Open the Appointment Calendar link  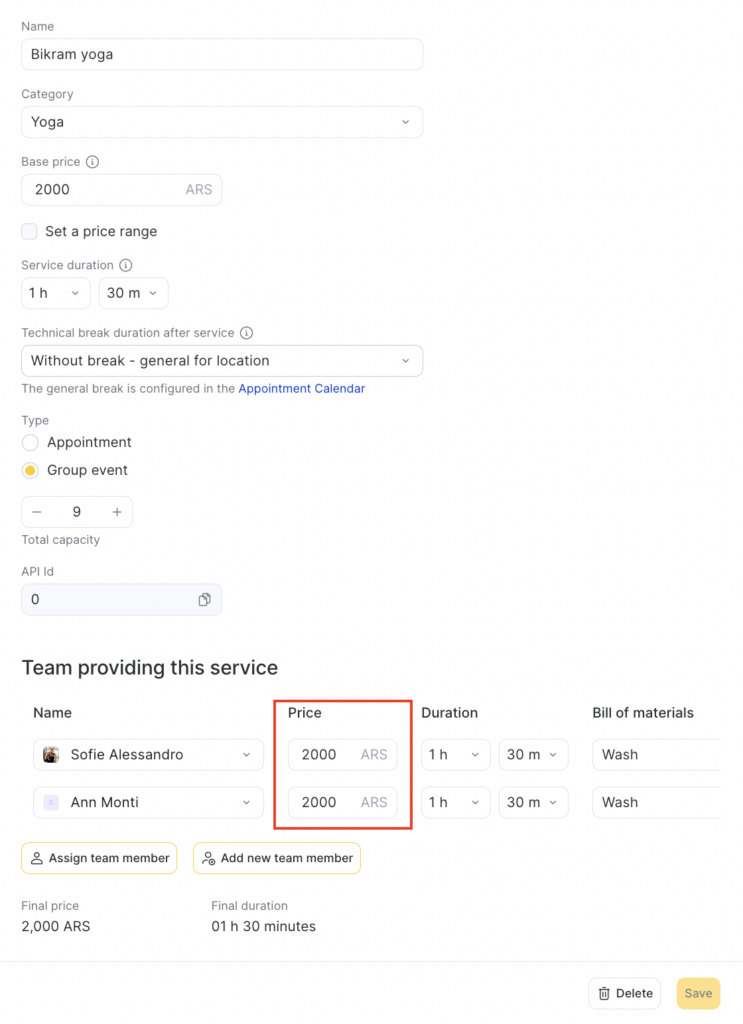(x=301, y=389)
